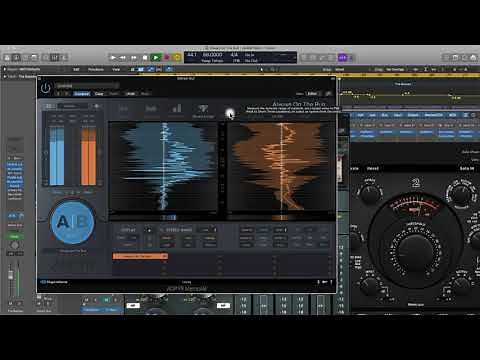Screen dimensions: 480x360
Task: Click the Paste button in plugin header
Action: [114, 94]
